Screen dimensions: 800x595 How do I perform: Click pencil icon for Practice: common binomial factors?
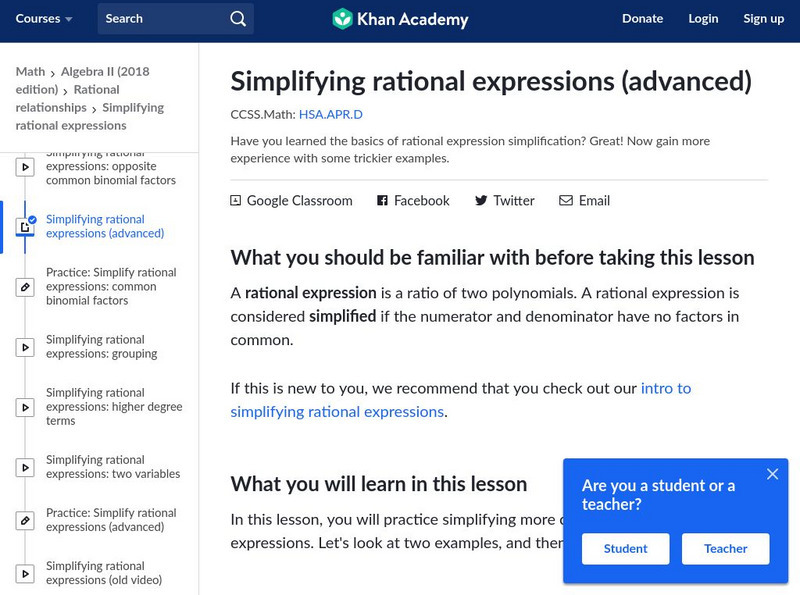(x=25, y=287)
